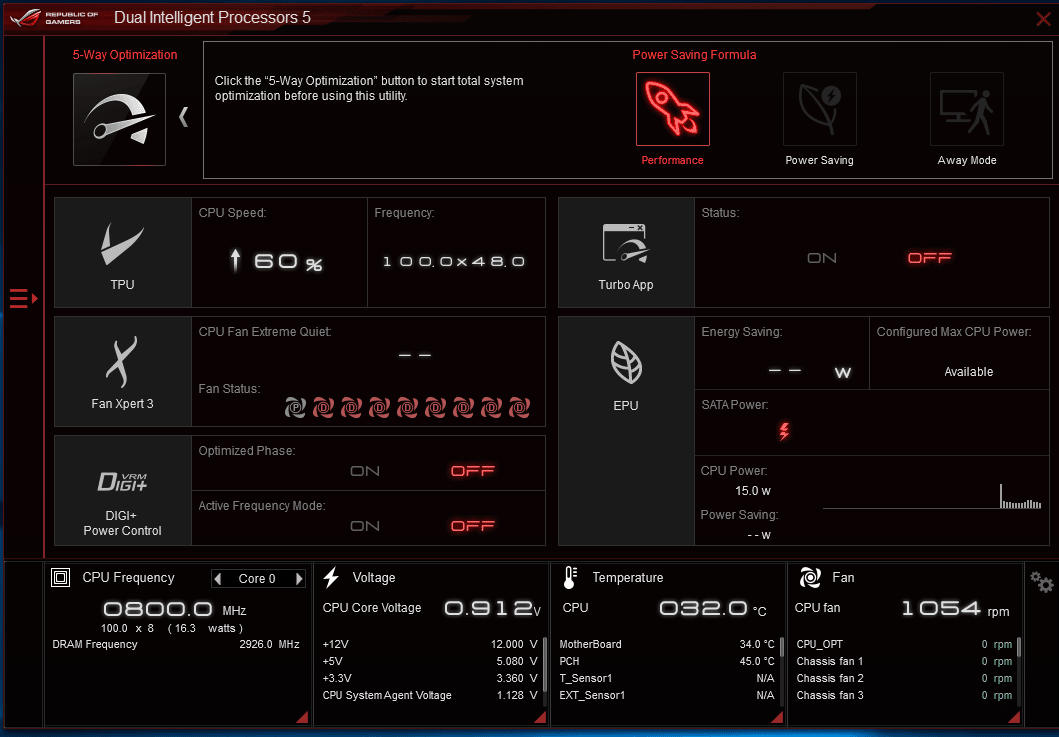Viewport: 1059px width, 737px height.
Task: Click the +3.3V voltage row
Action: coord(430,678)
